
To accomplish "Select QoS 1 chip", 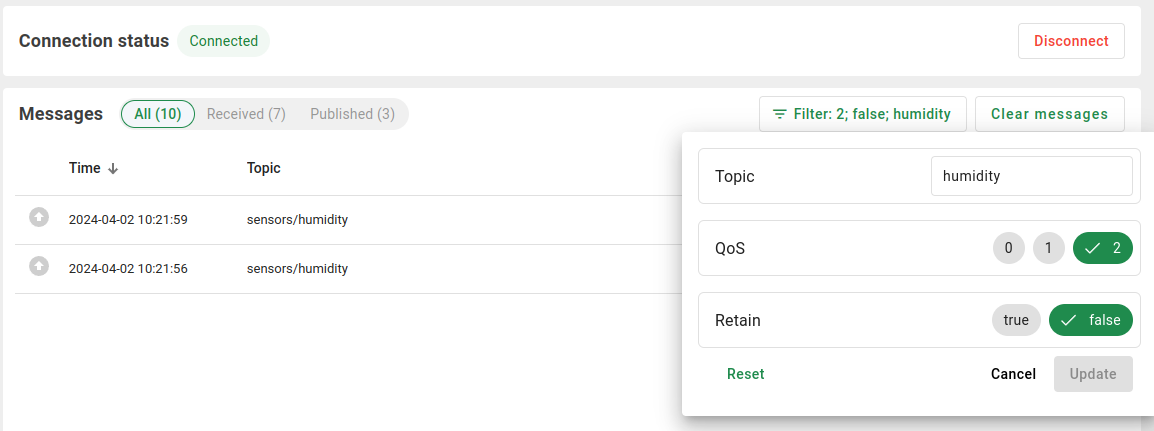I will coord(1048,248).
